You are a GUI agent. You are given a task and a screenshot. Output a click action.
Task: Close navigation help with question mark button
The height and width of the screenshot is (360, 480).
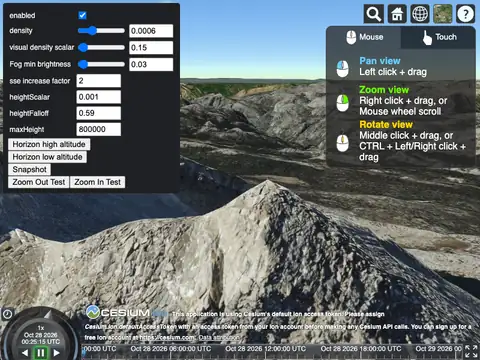[x=465, y=14]
